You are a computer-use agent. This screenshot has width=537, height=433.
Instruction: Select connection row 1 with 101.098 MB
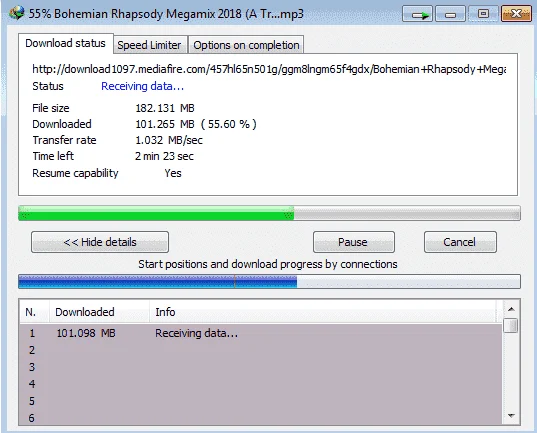[261, 333]
